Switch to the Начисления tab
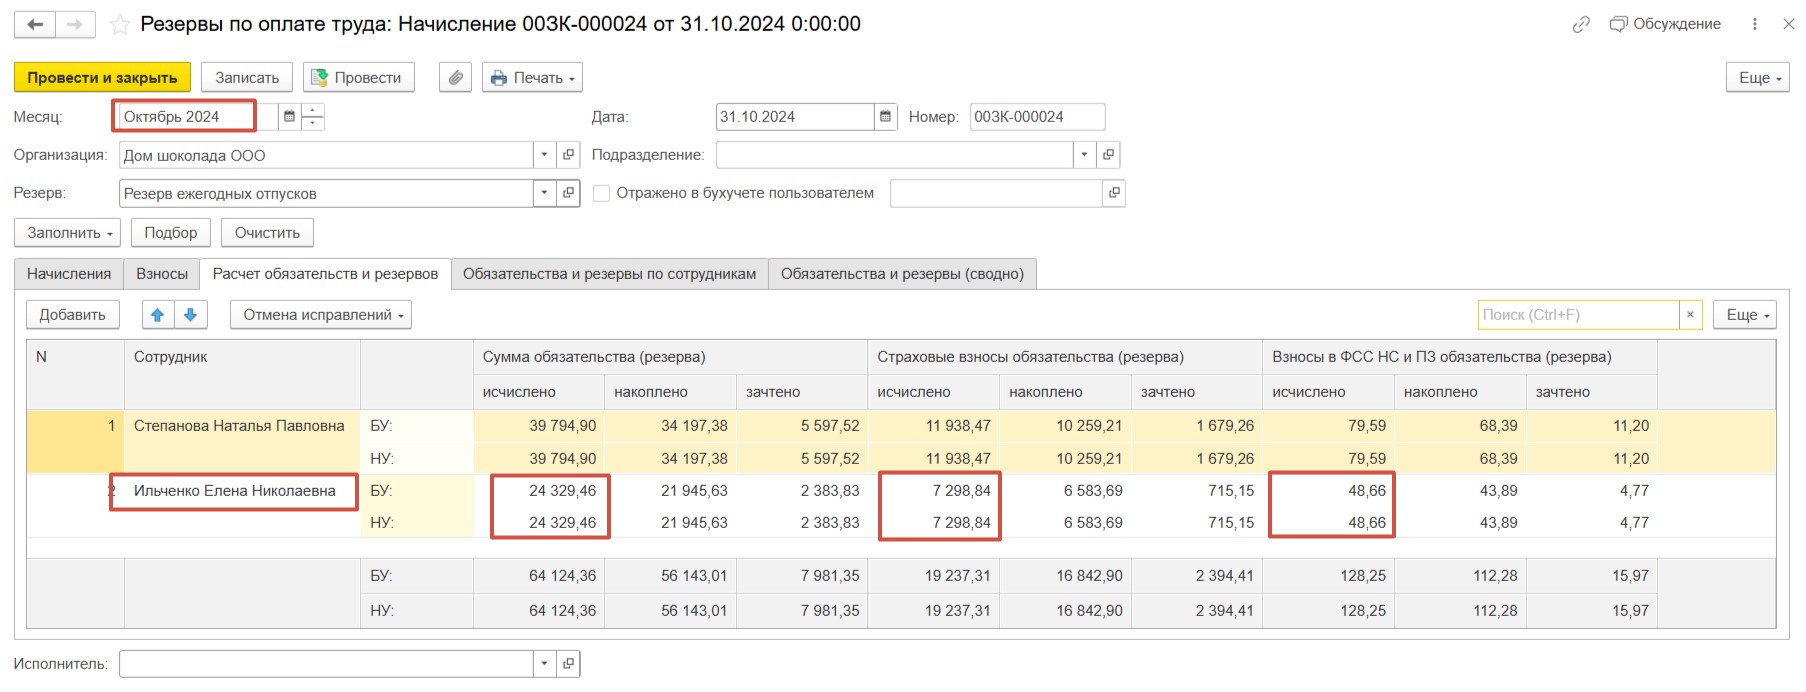Image resolution: width=1806 pixels, height=692 pixels. [69, 274]
